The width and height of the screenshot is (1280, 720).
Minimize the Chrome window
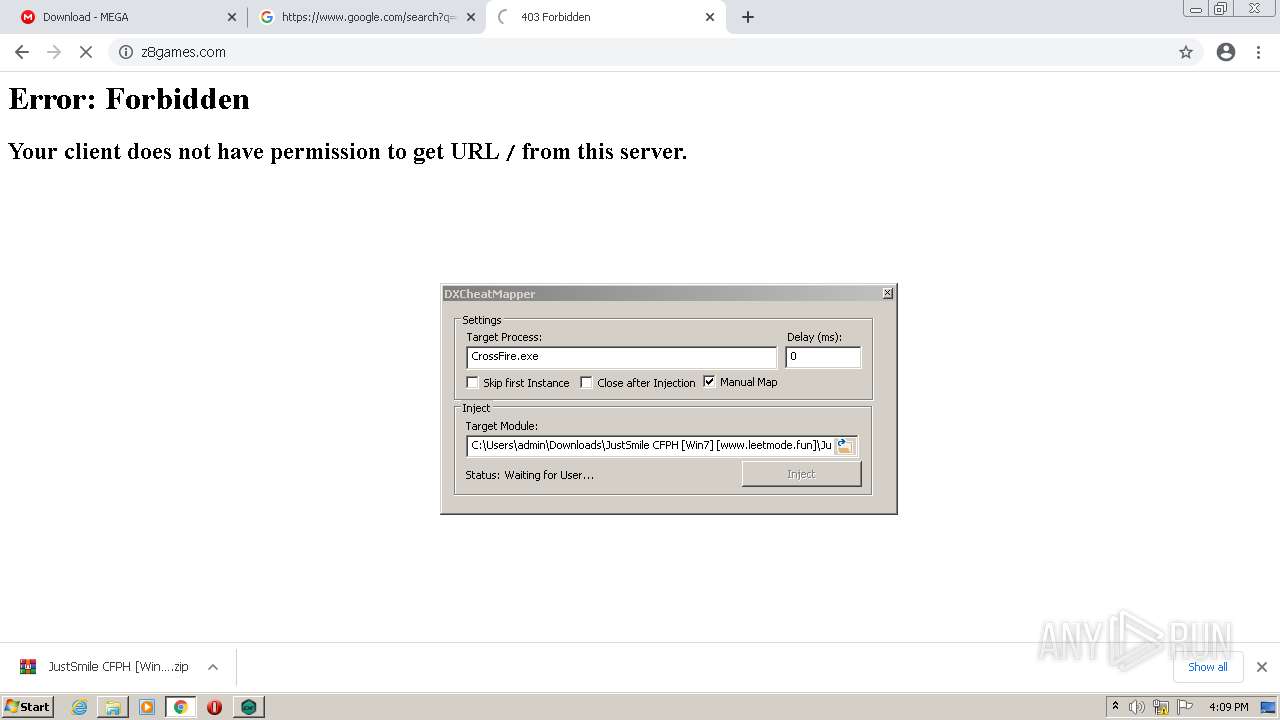1195,9
